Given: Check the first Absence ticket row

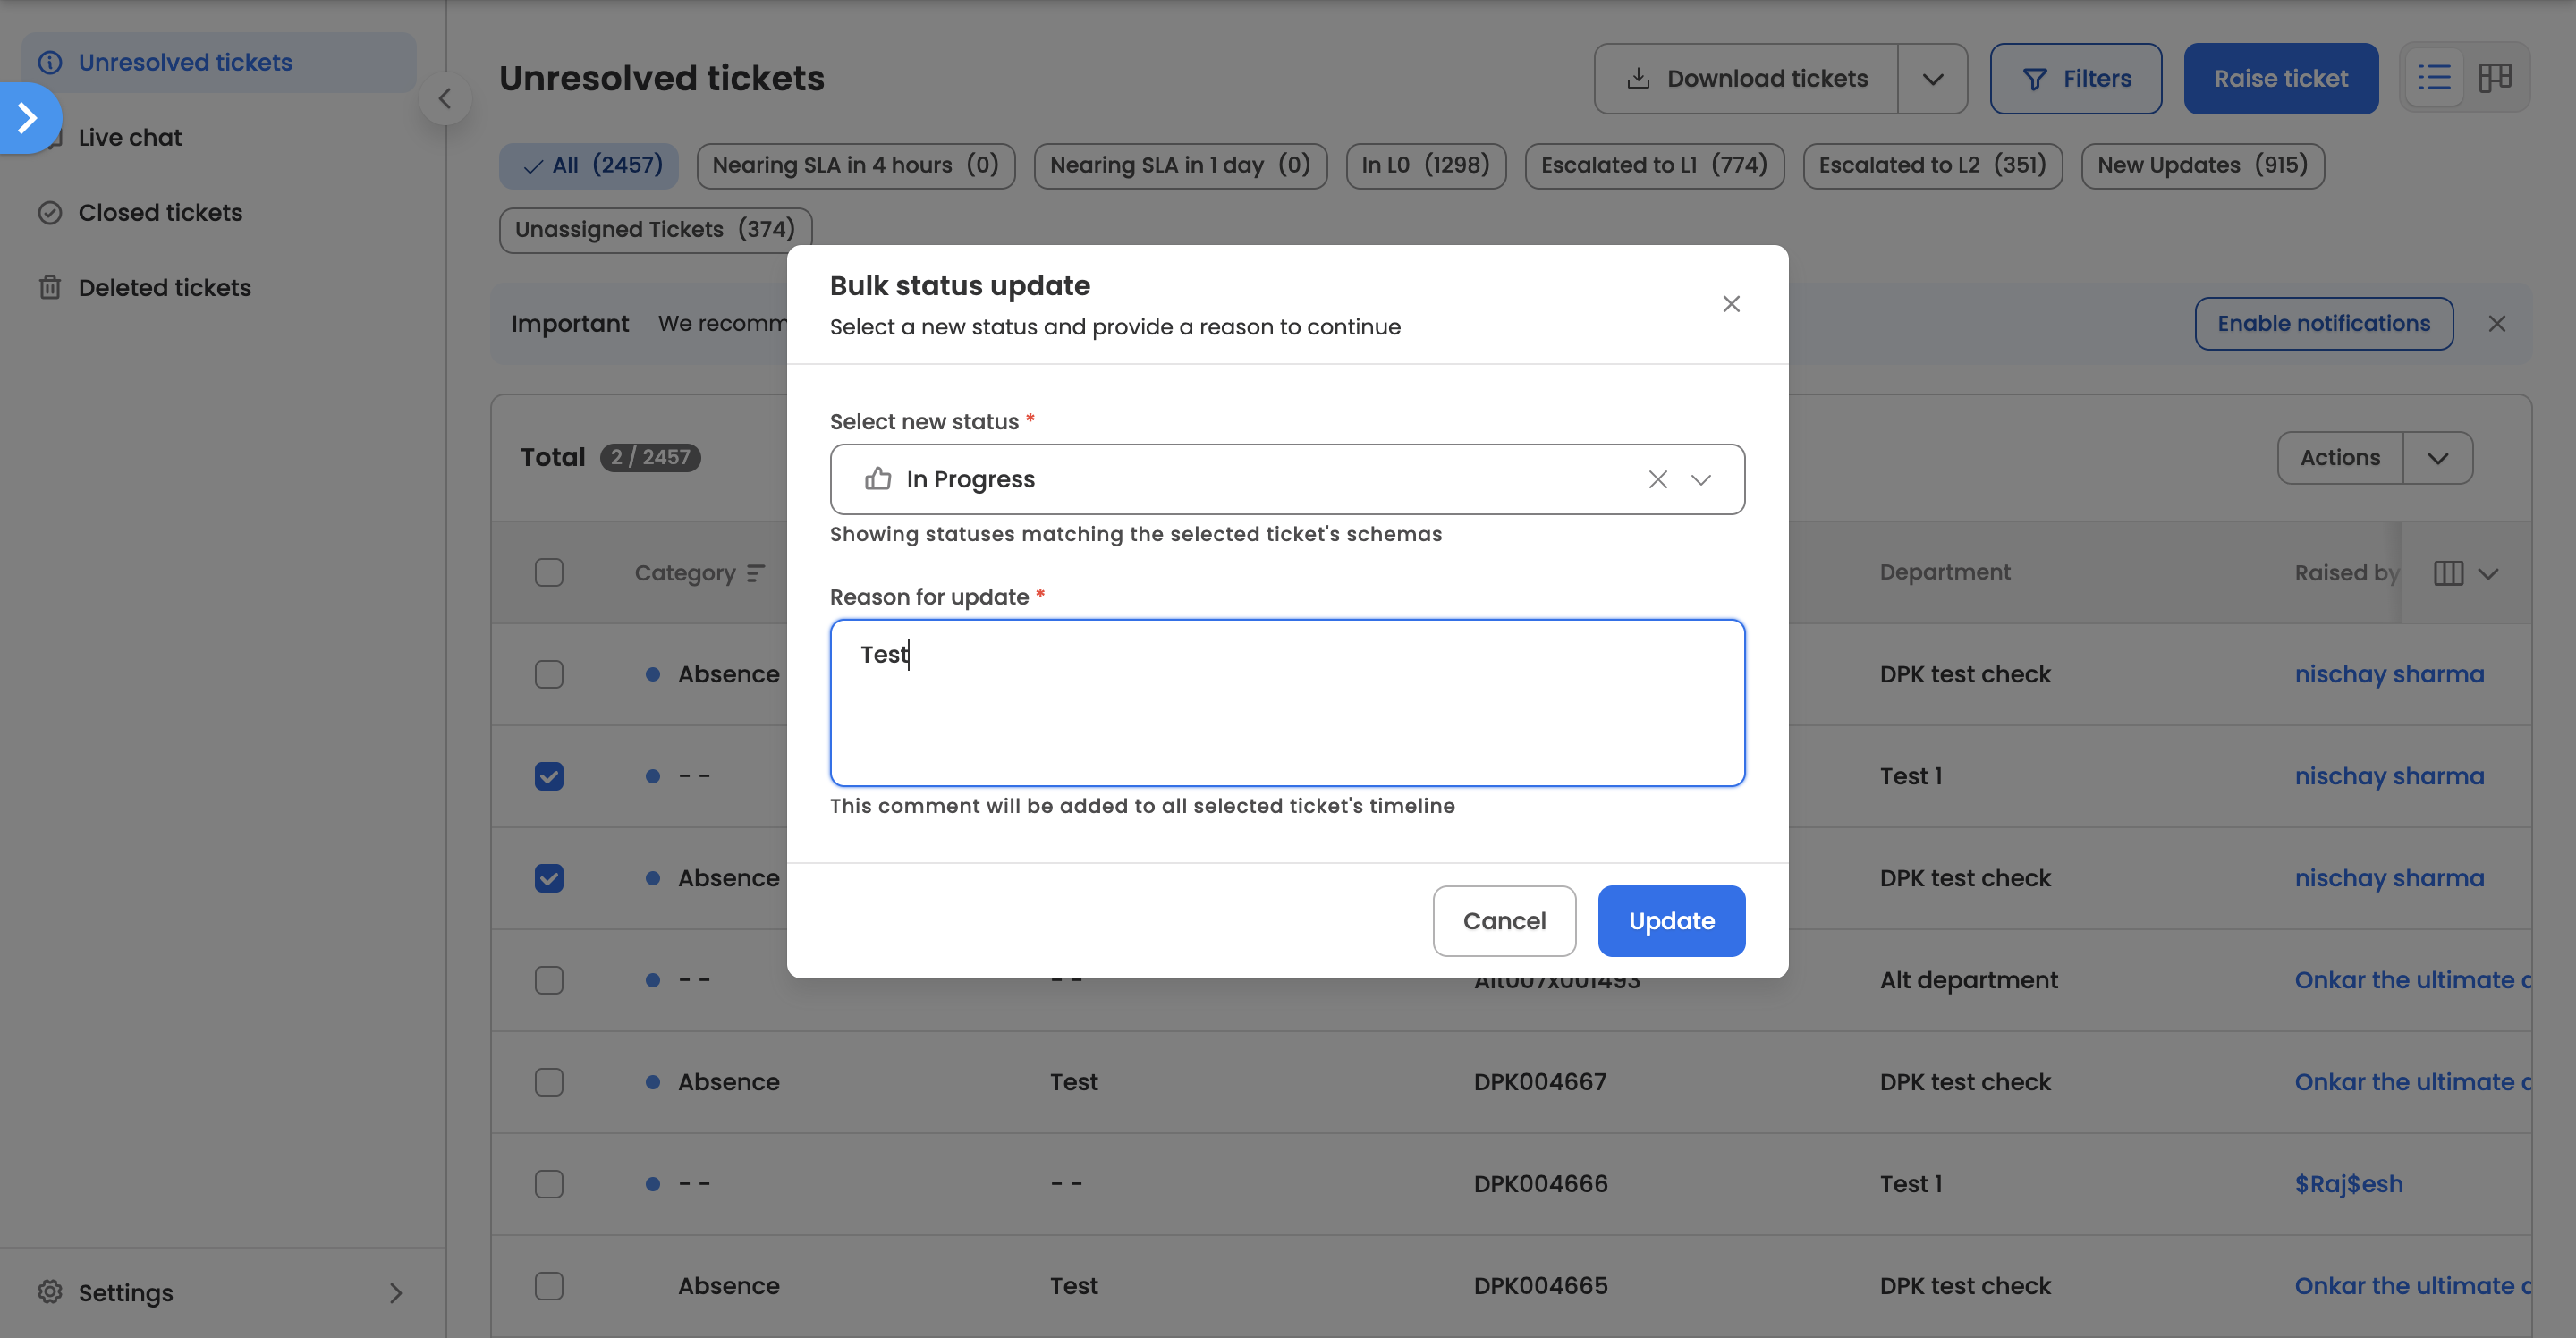Looking at the screenshot, I should click(549, 675).
